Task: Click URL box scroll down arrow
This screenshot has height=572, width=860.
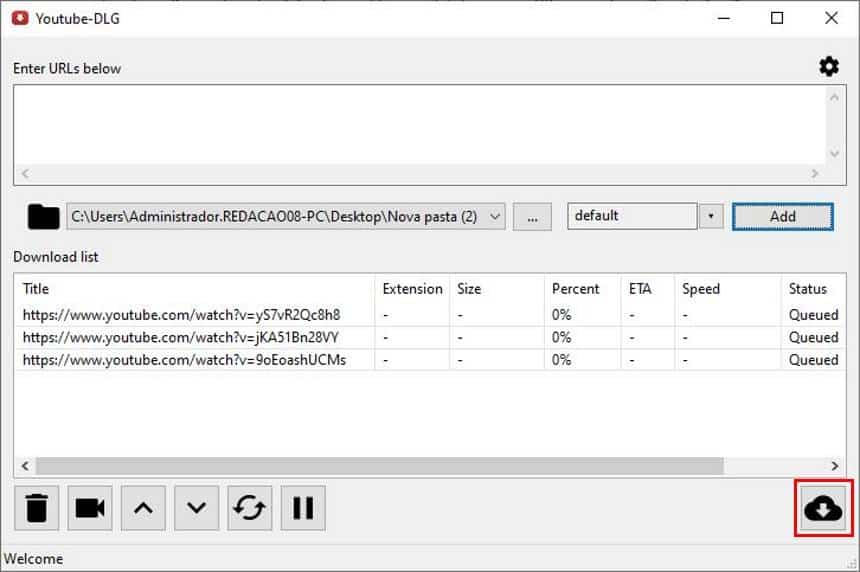Action: tap(834, 154)
